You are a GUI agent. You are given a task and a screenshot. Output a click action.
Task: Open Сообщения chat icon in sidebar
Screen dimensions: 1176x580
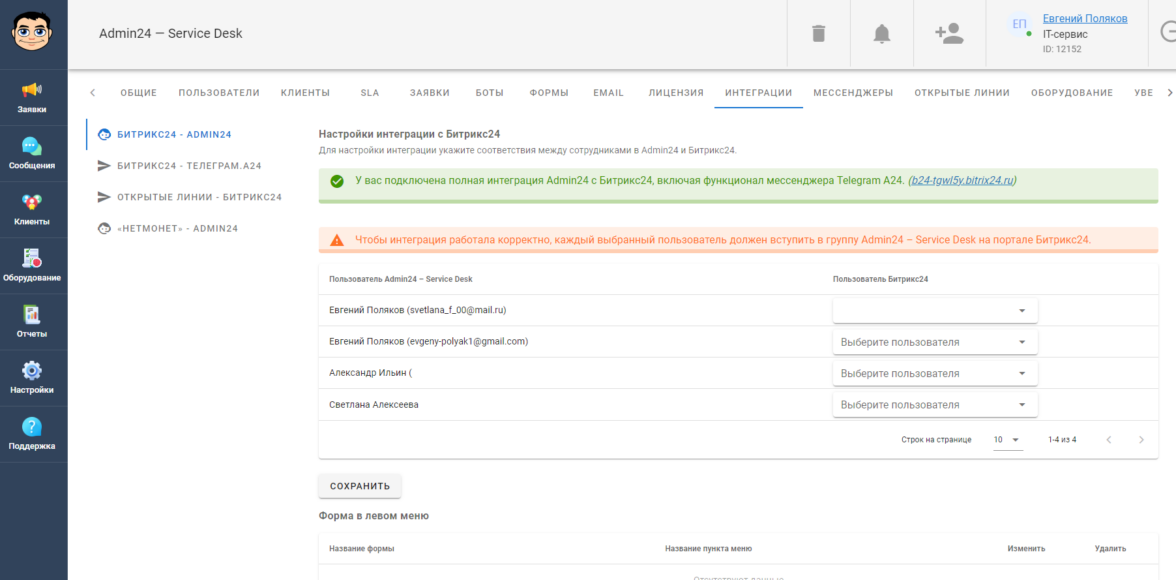32,153
